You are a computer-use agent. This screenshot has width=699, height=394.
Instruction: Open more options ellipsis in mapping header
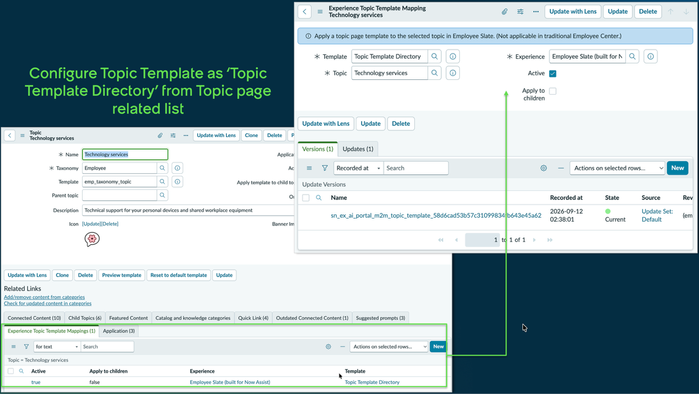coord(535,12)
